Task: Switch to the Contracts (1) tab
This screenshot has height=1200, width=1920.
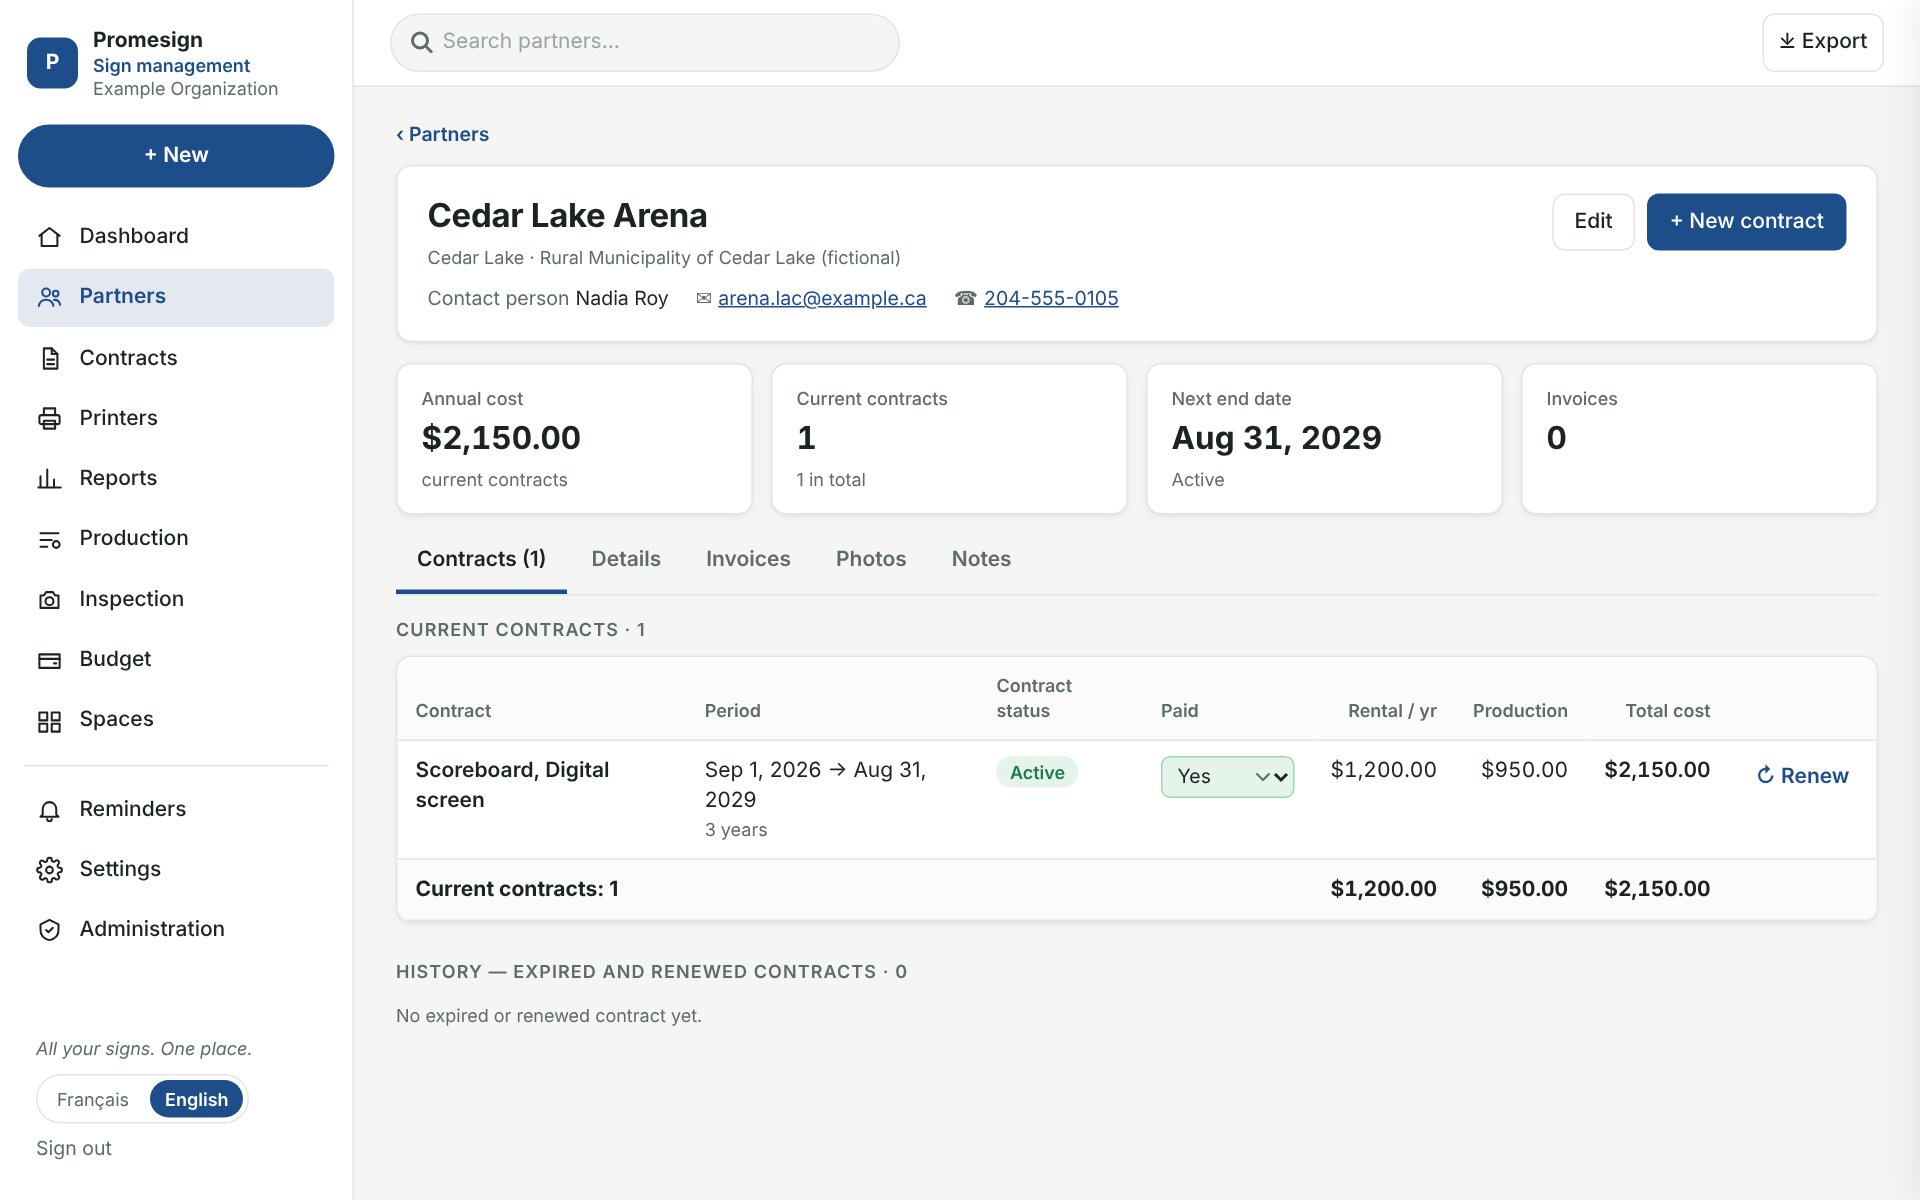Action: click(x=481, y=559)
